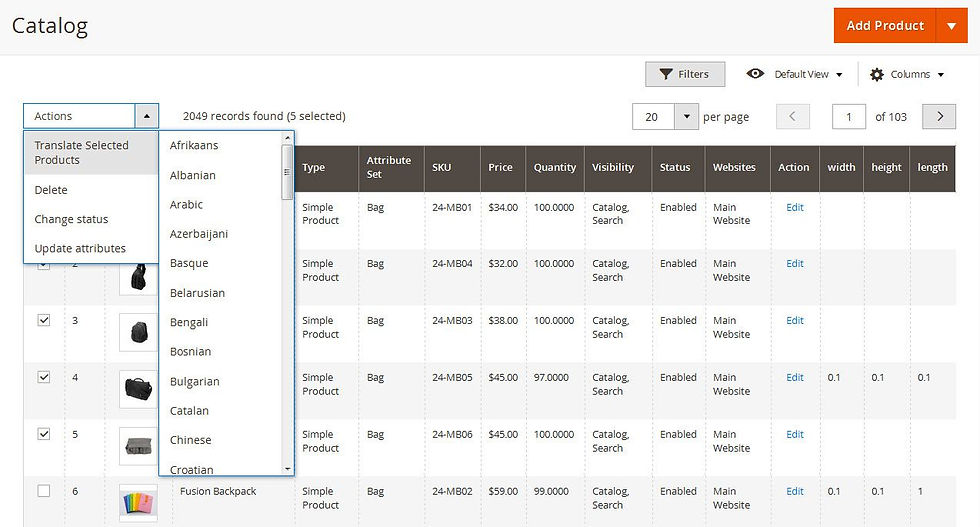This screenshot has width=980, height=527.
Task: Sort by Status column header
Action: coord(678,168)
